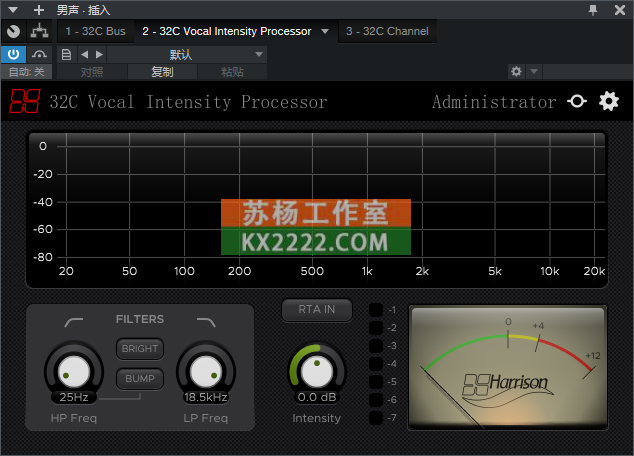Open the preset file icon
This screenshot has height=456, width=634.
(x=66, y=54)
